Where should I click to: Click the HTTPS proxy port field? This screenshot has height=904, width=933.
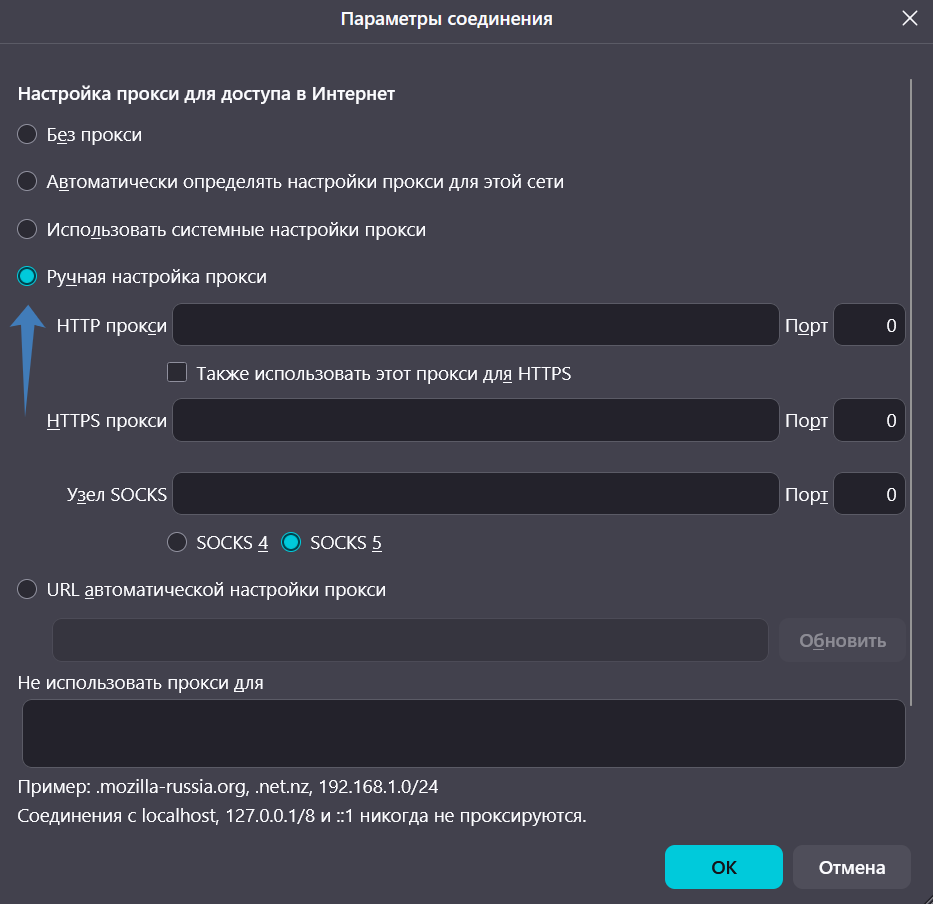(869, 420)
